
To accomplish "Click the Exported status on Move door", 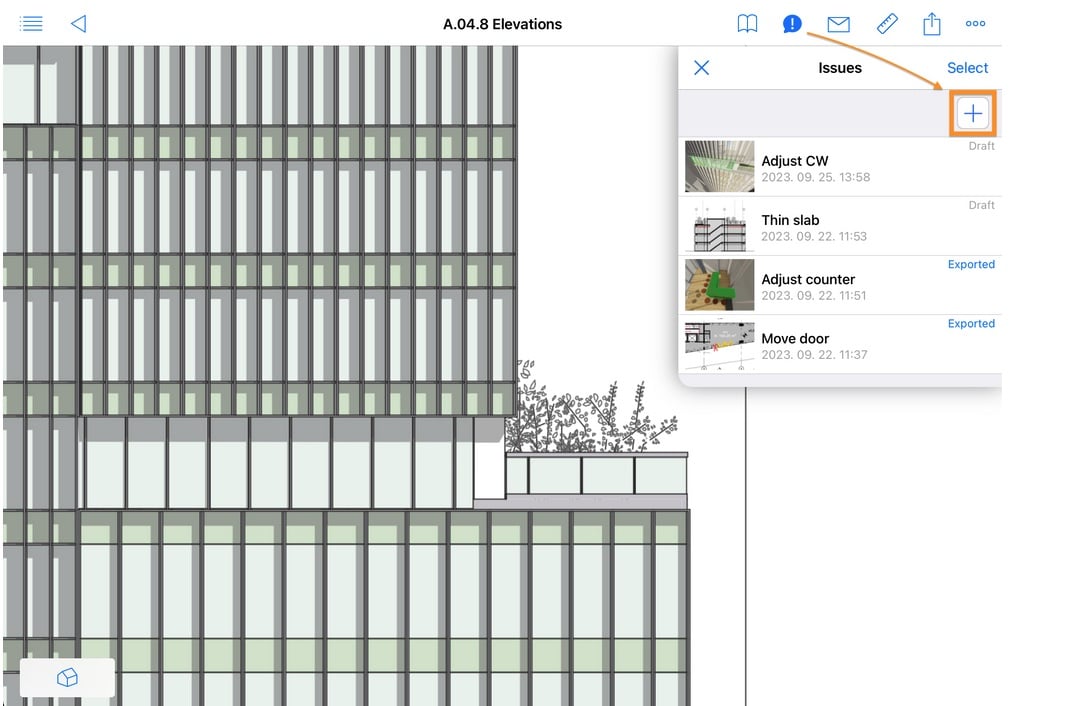I will pos(970,323).
